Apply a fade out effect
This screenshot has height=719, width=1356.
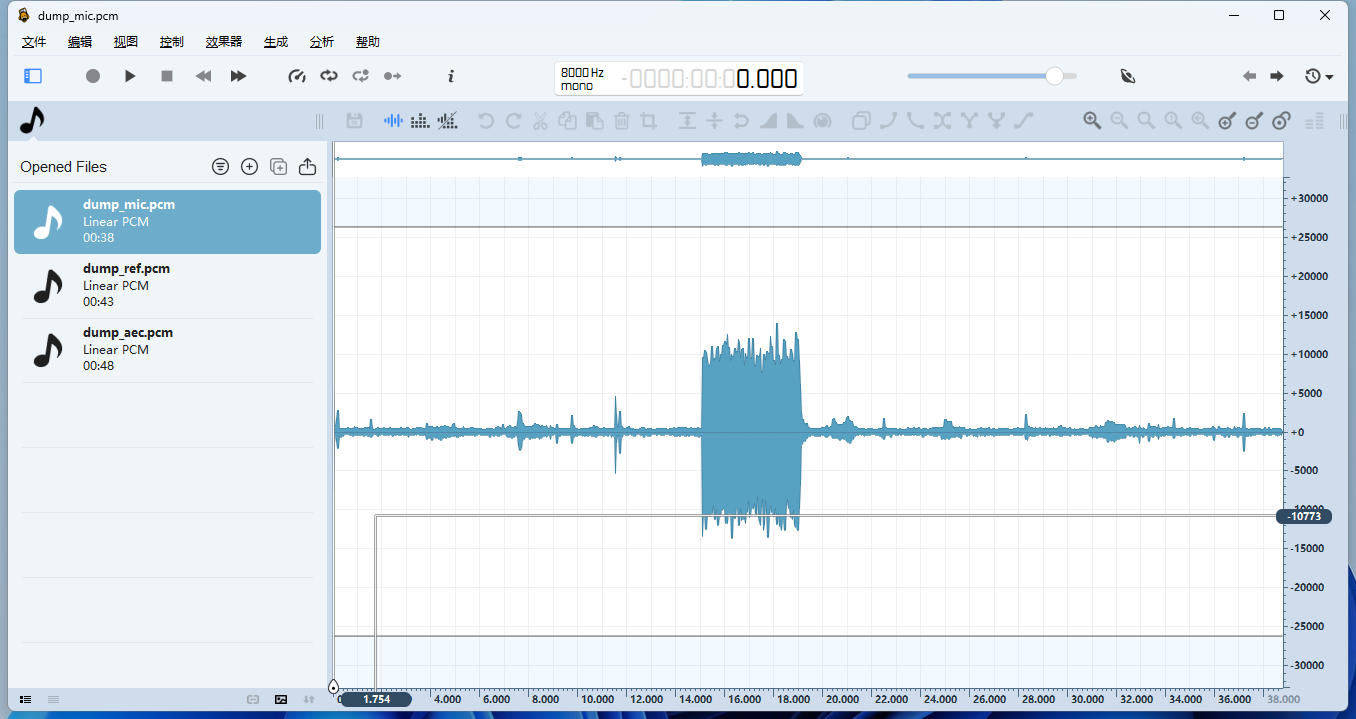click(795, 121)
